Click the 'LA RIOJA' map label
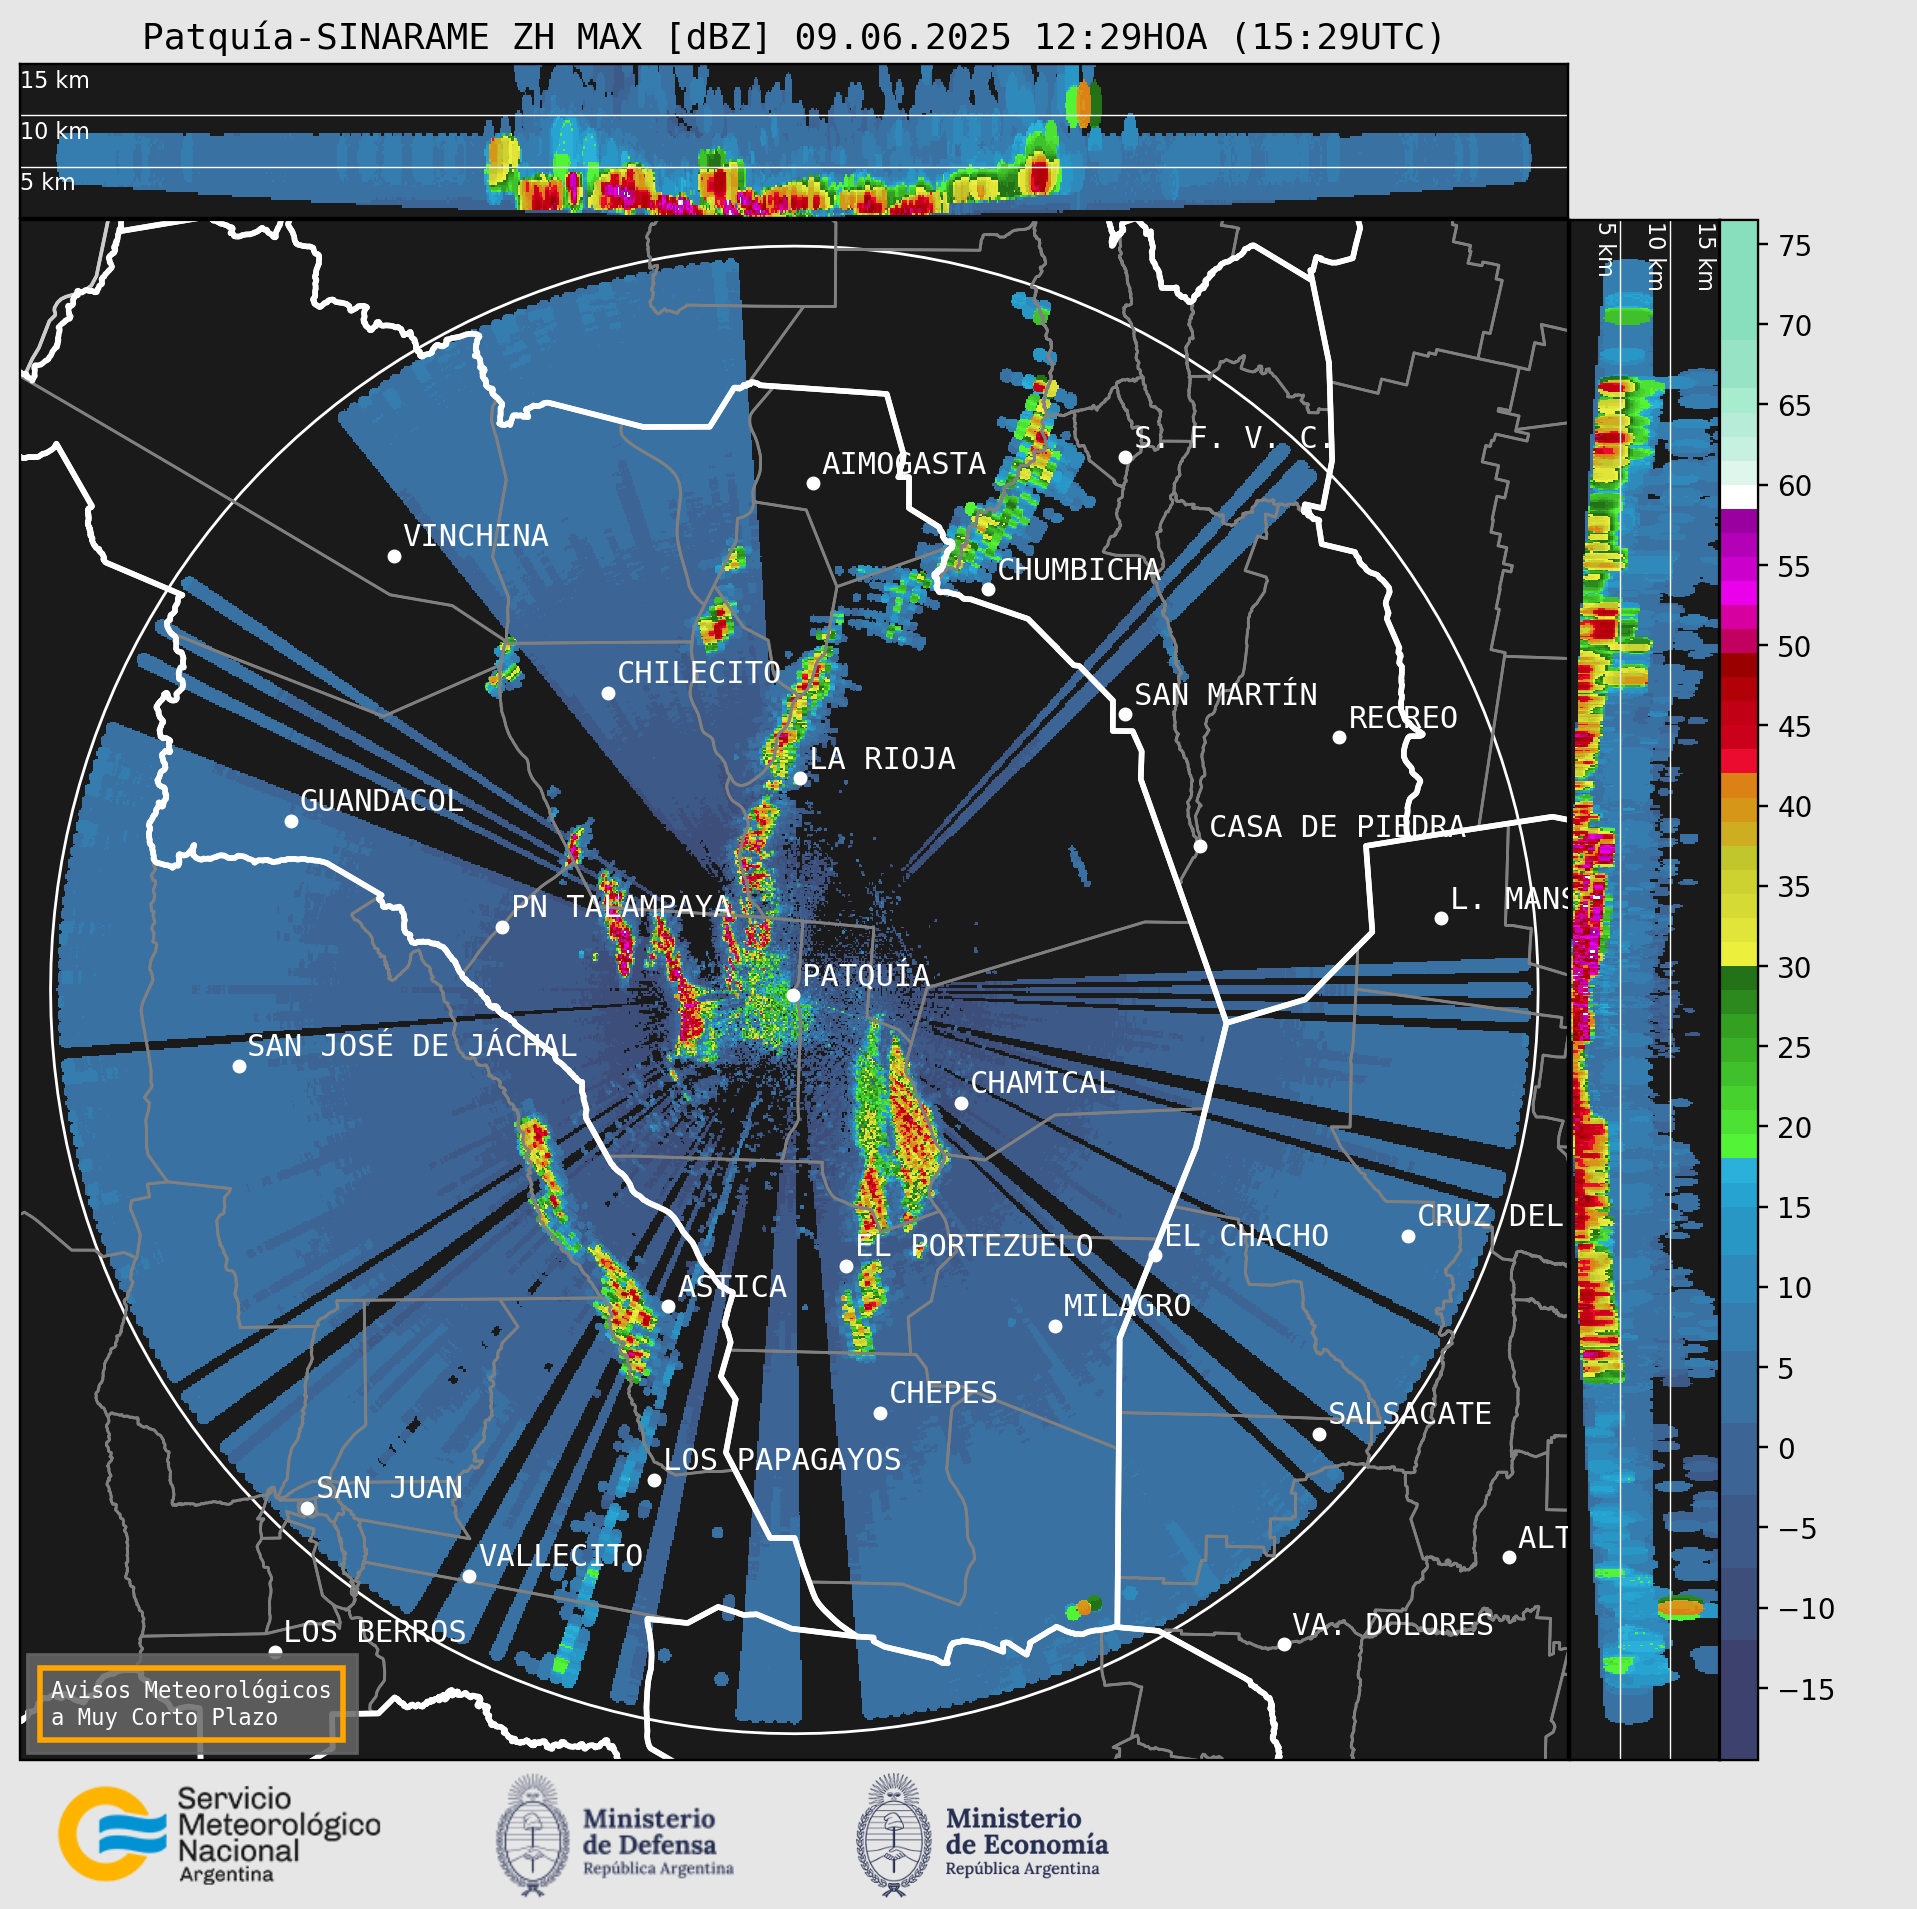Screen dimensions: 1917x1909 pyautogui.click(x=882, y=759)
